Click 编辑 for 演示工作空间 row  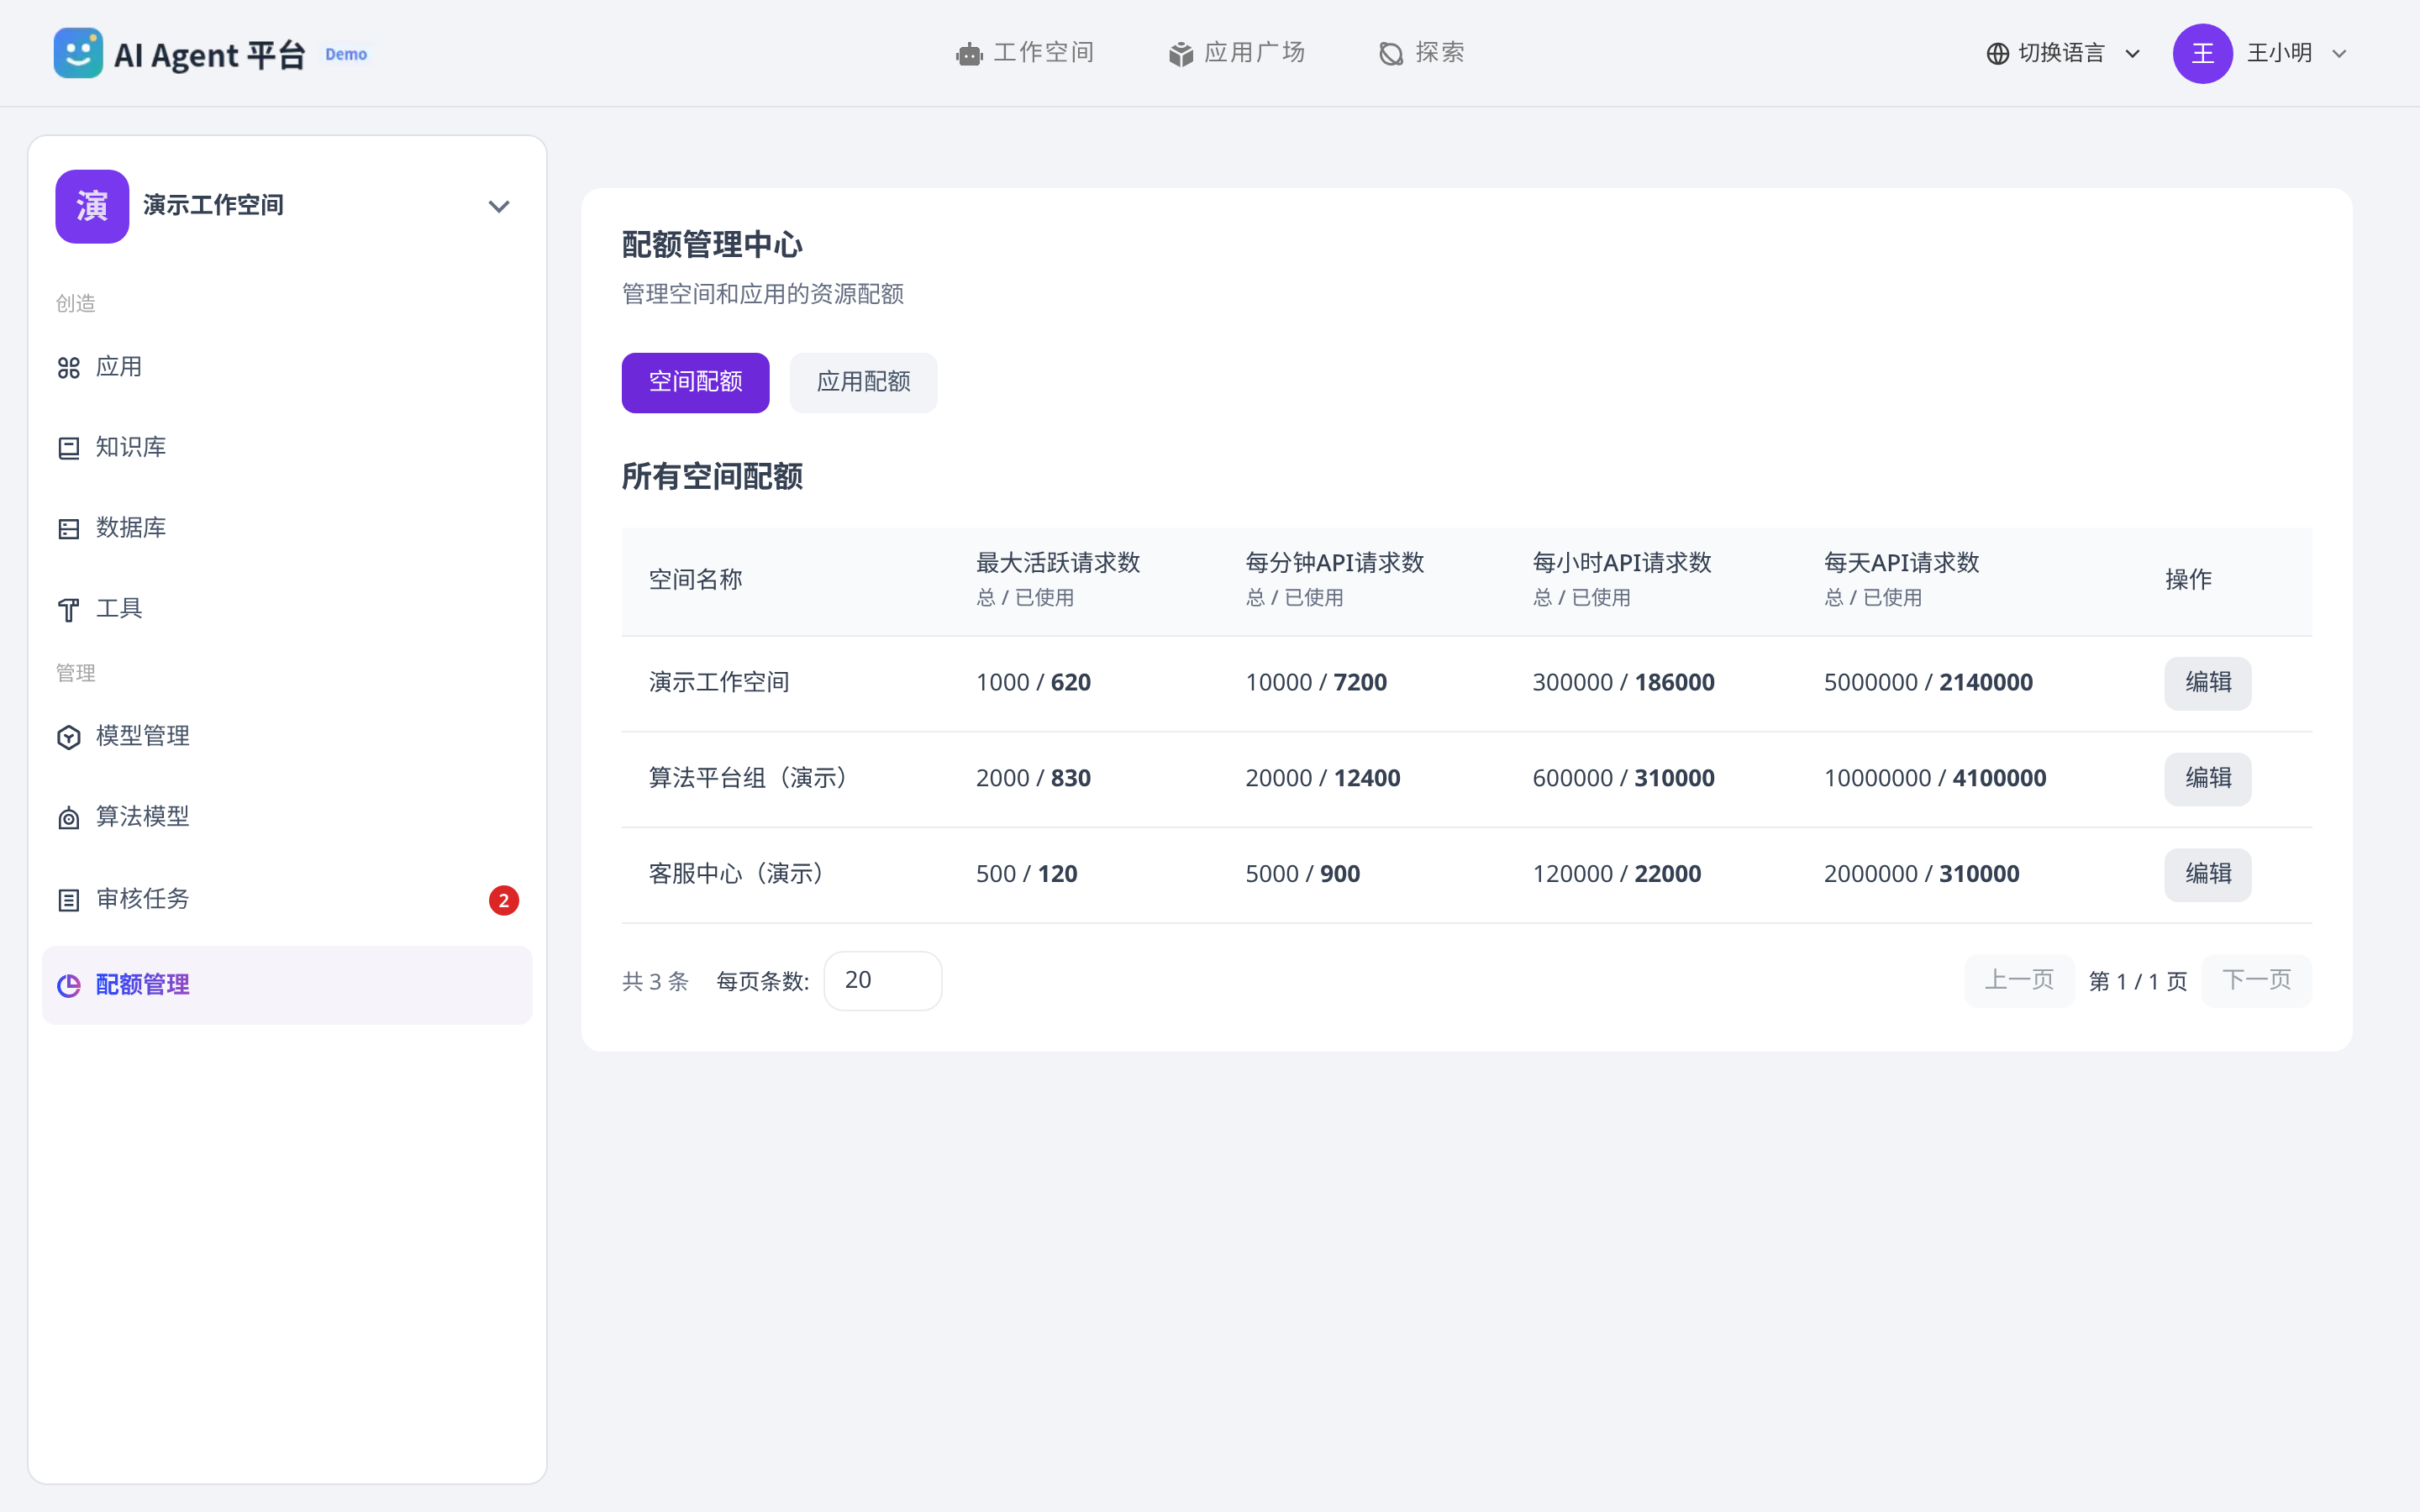(x=2207, y=683)
